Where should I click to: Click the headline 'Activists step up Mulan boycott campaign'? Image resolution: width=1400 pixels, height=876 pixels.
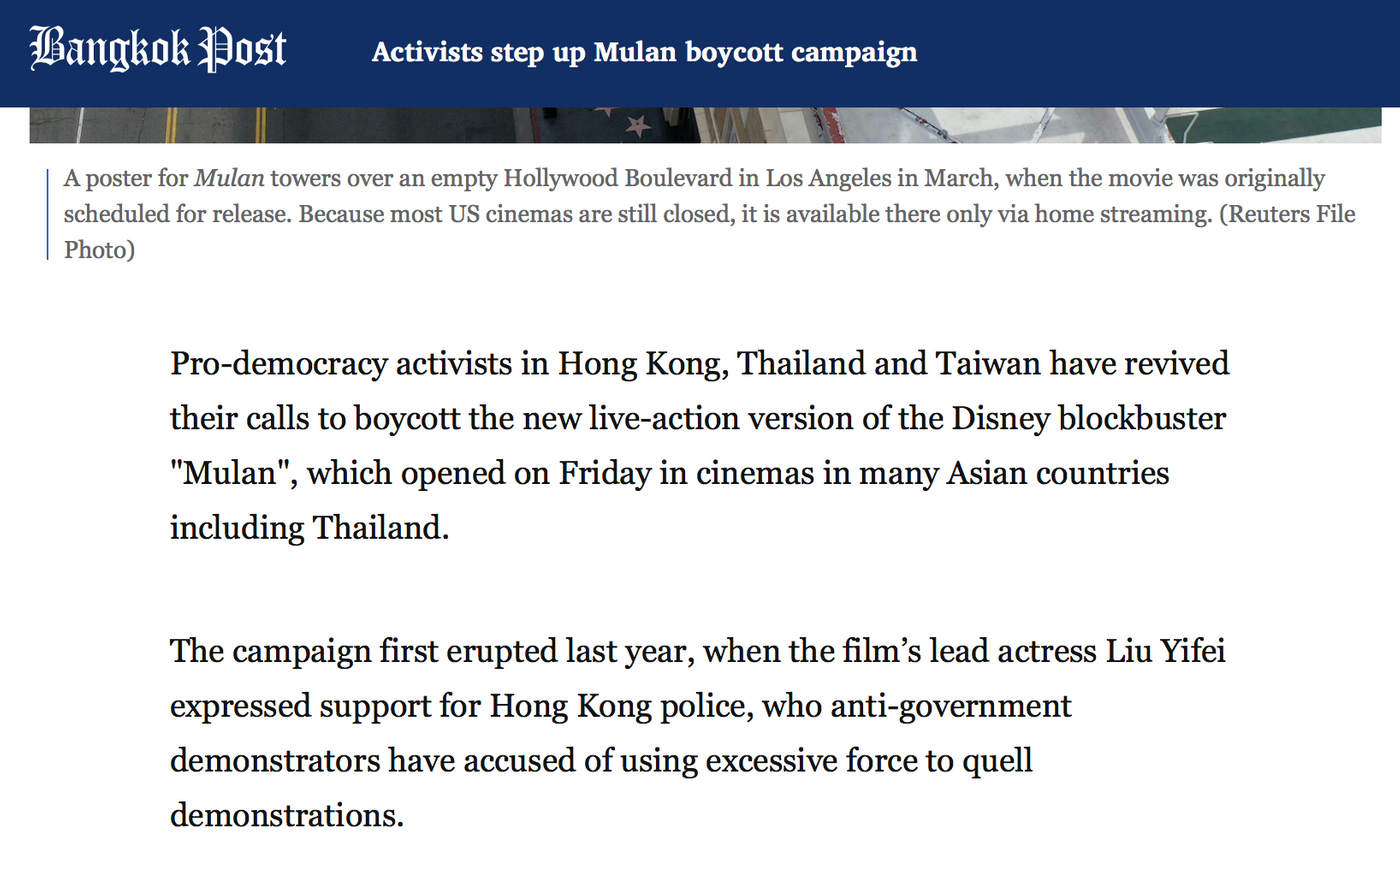tap(644, 52)
